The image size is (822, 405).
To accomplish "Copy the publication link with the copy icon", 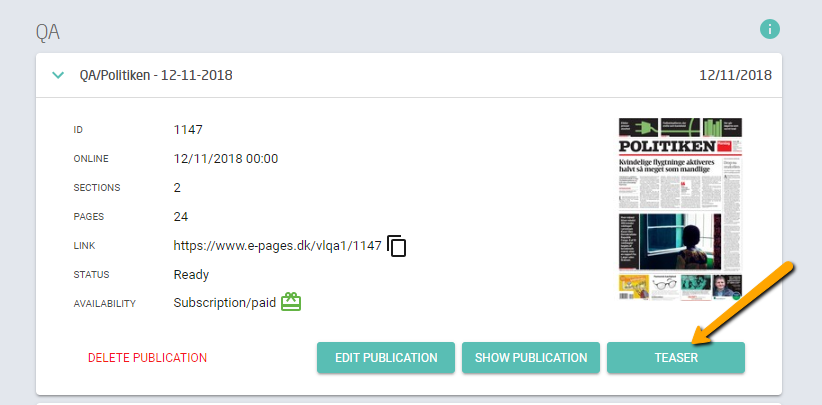I will pyautogui.click(x=397, y=246).
